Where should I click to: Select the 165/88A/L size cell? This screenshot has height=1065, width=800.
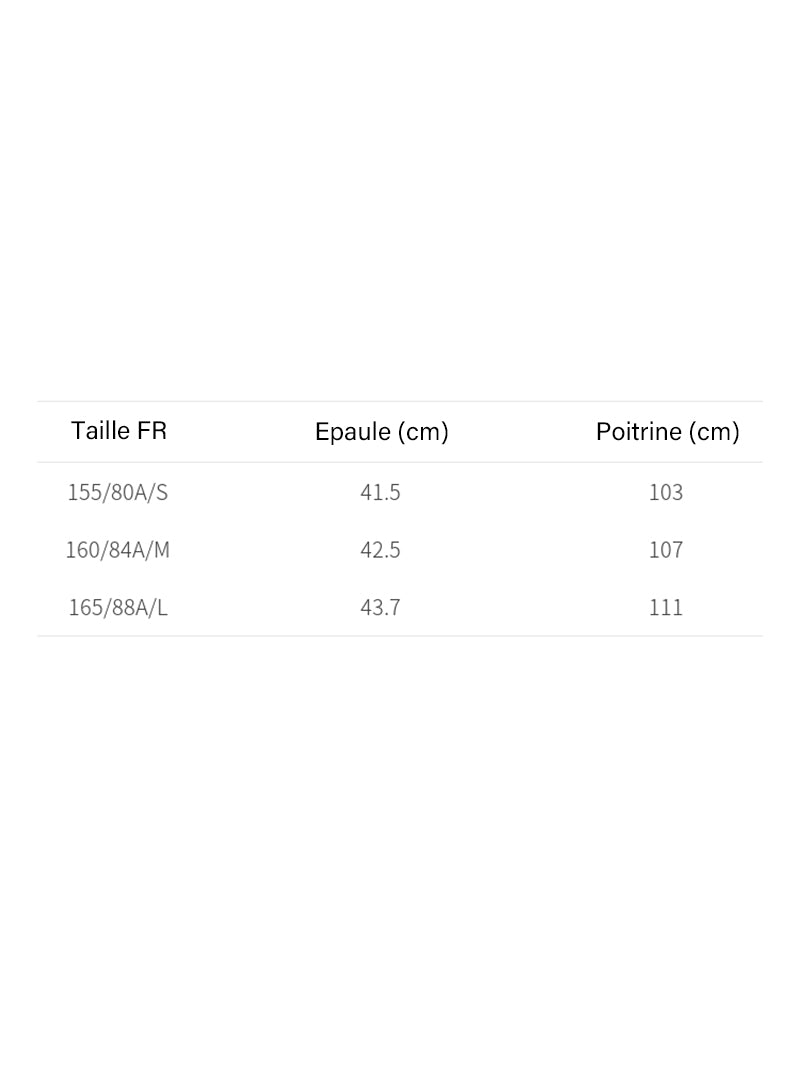pyautogui.click(x=118, y=607)
